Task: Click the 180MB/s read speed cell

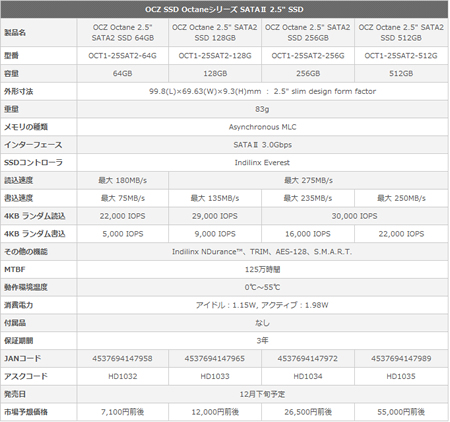Action: click(x=122, y=180)
